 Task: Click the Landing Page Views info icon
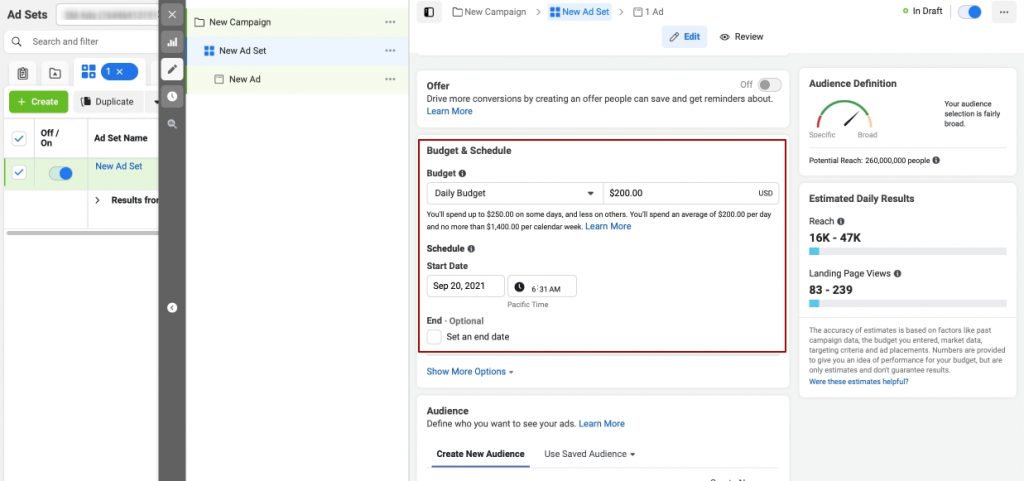pyautogui.click(x=897, y=274)
